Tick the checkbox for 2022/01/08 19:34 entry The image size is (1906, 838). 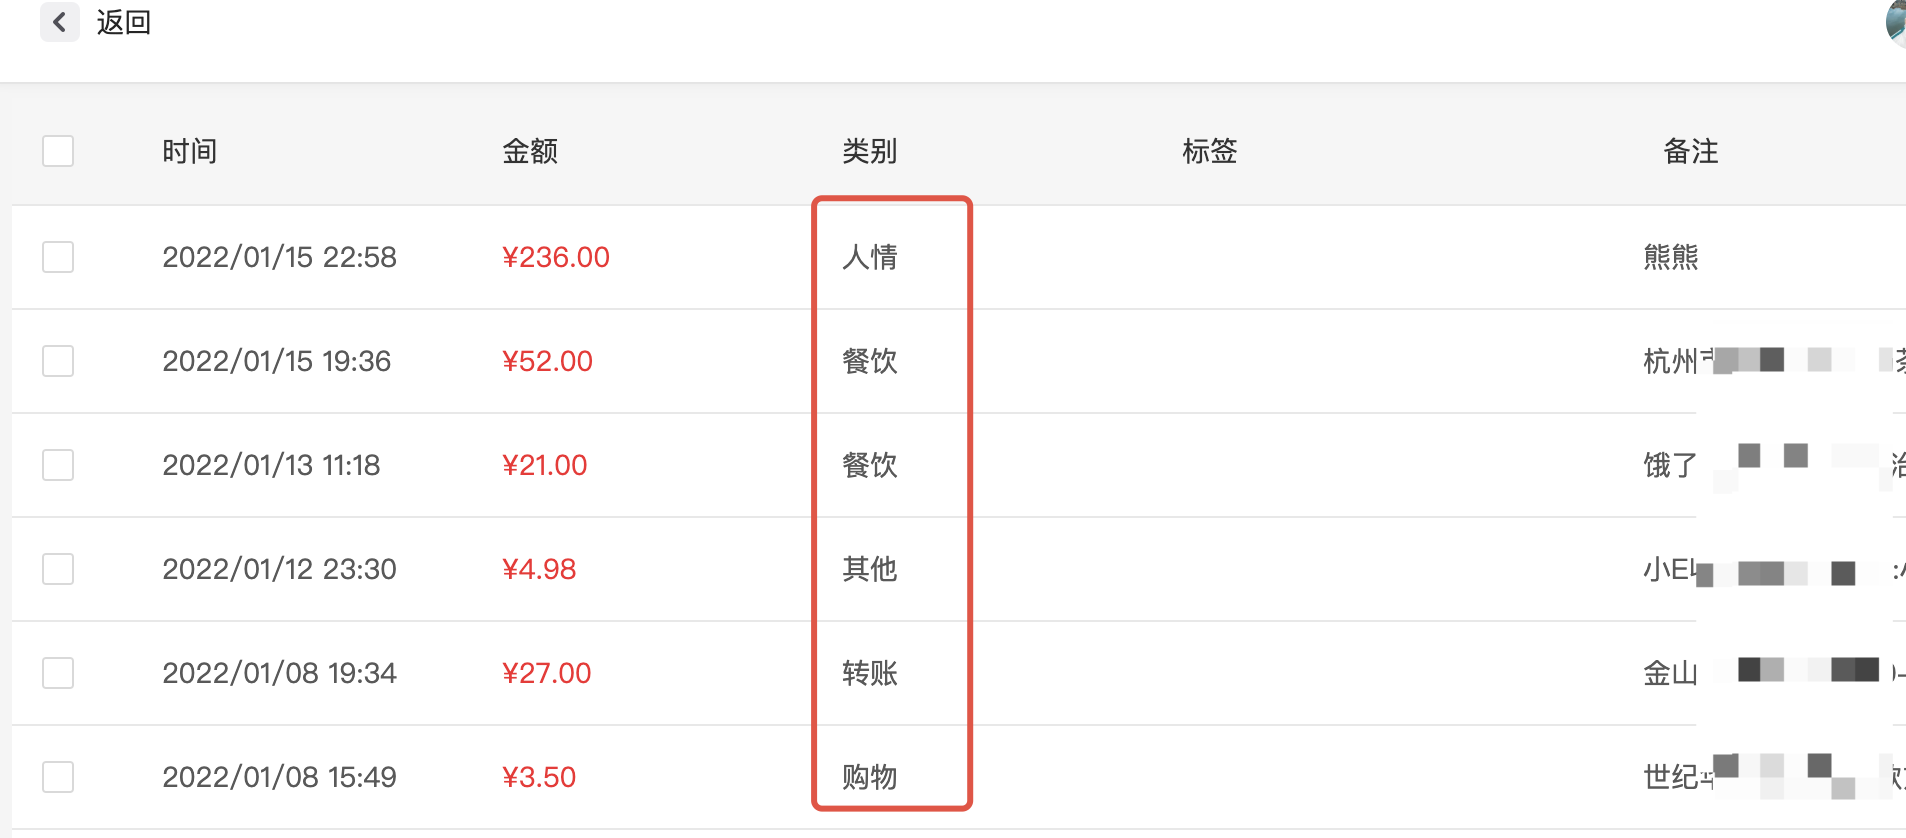58,673
